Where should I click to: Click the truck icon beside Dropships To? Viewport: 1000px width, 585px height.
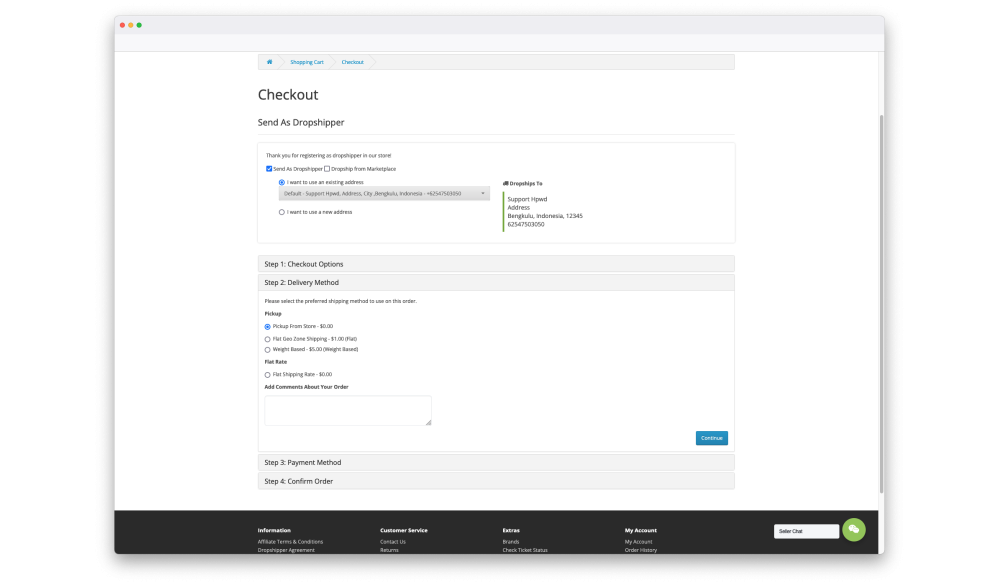(505, 184)
